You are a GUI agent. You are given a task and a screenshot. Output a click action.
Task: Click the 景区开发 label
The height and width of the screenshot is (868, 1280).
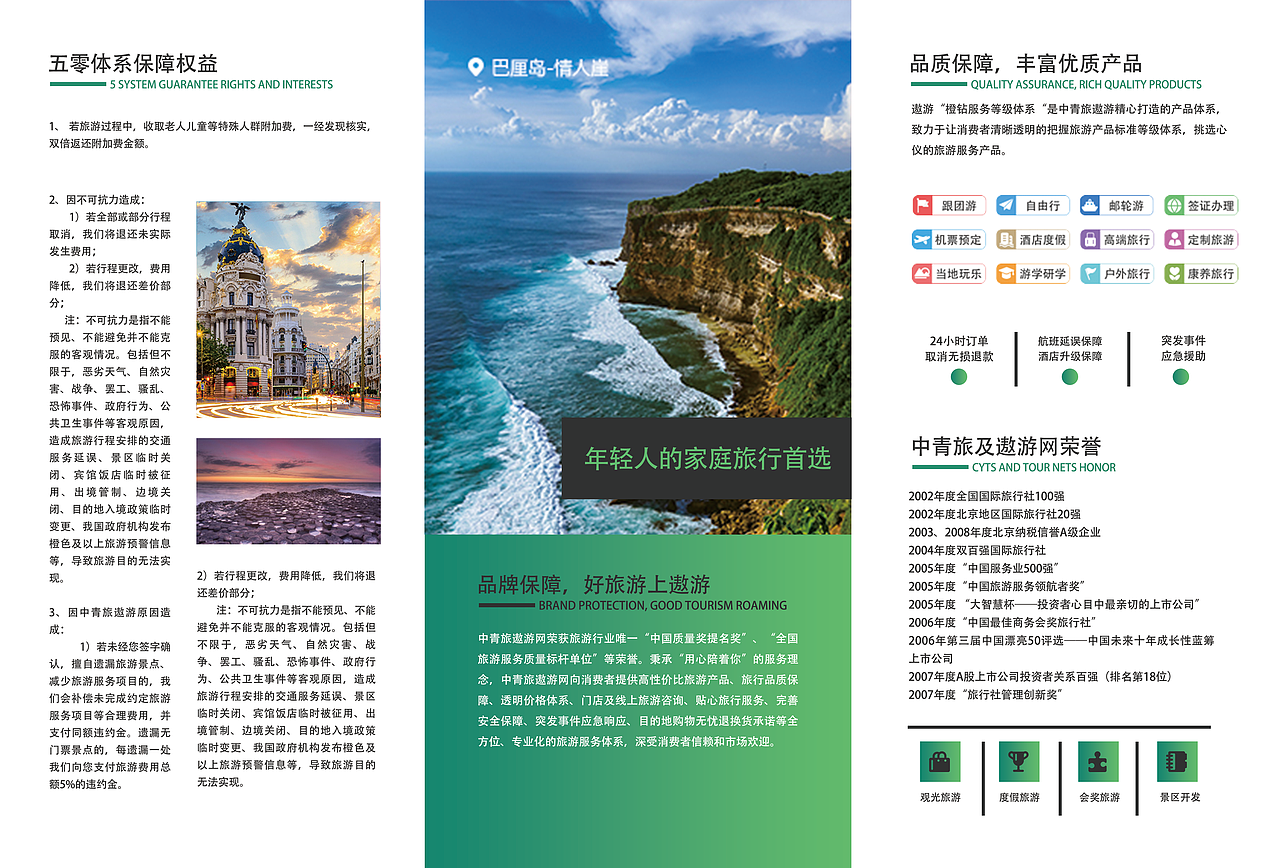tap(1179, 798)
